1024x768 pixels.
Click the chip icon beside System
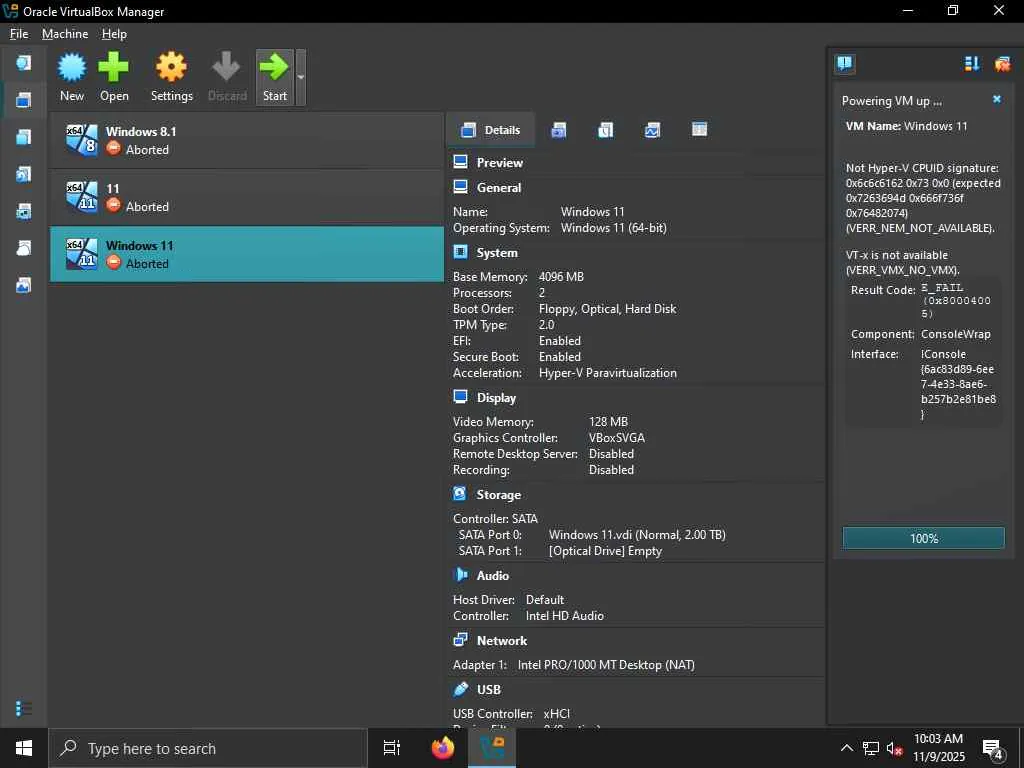[x=460, y=252]
